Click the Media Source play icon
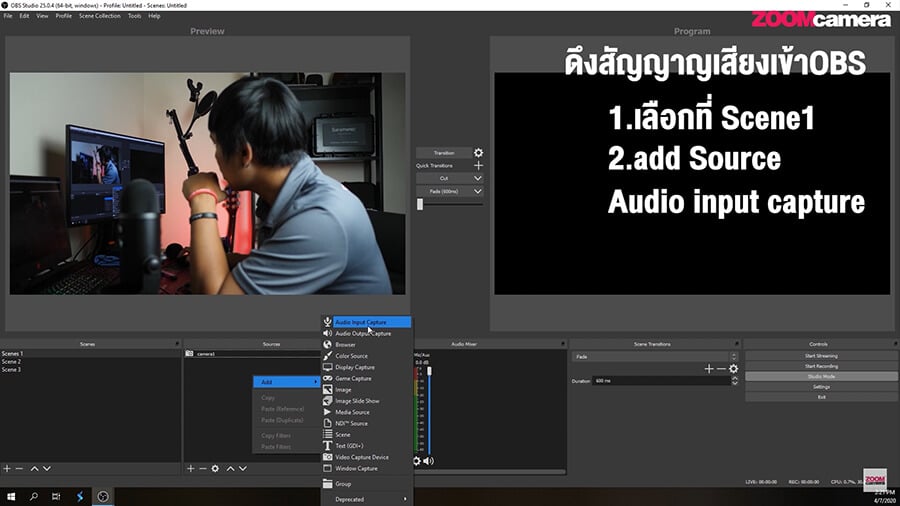 (x=327, y=412)
